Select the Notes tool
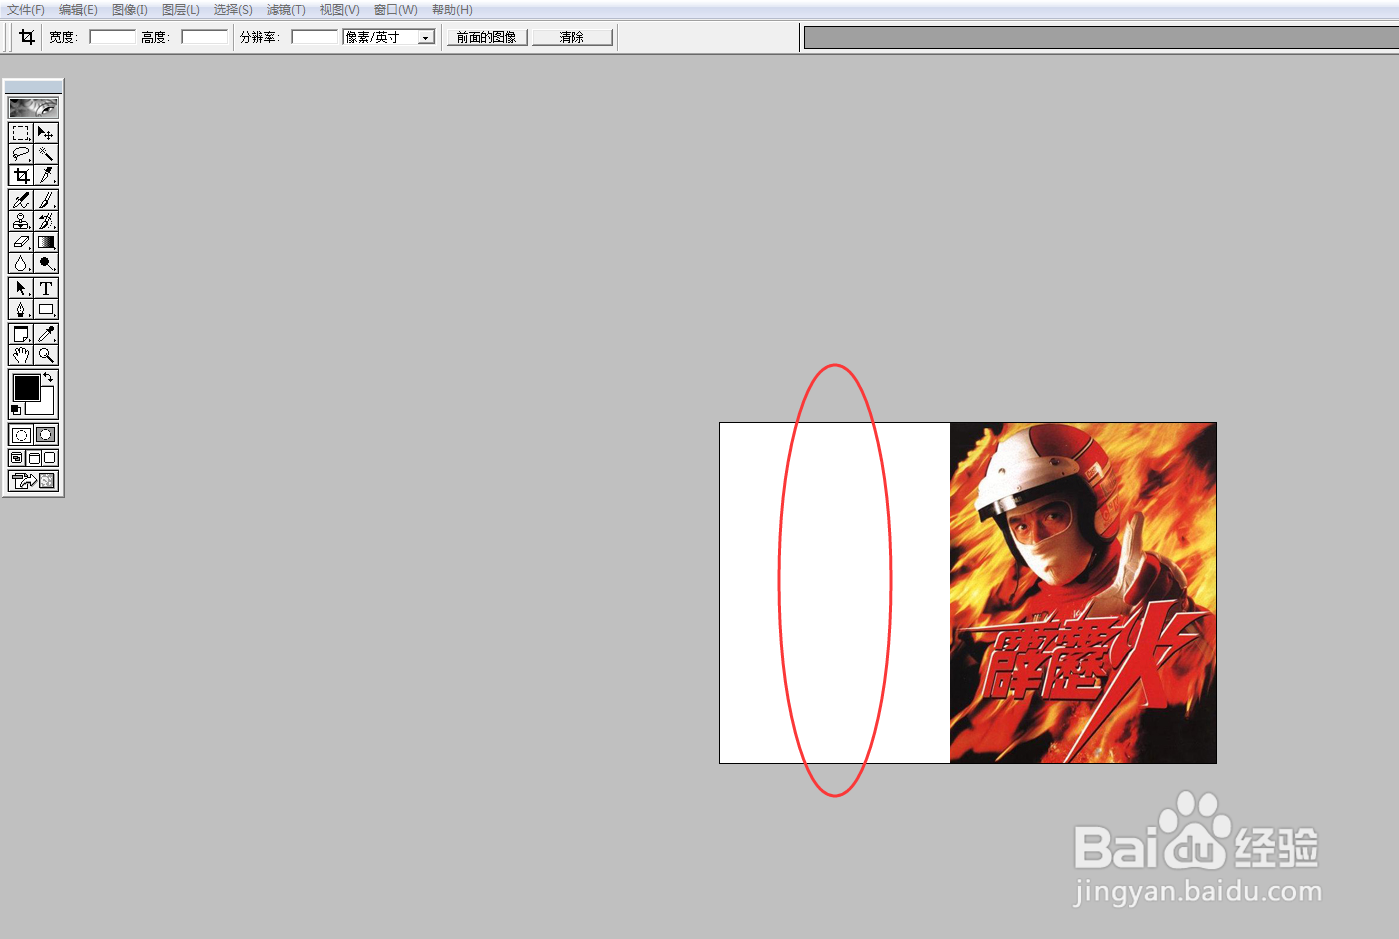1399x939 pixels. 21,334
